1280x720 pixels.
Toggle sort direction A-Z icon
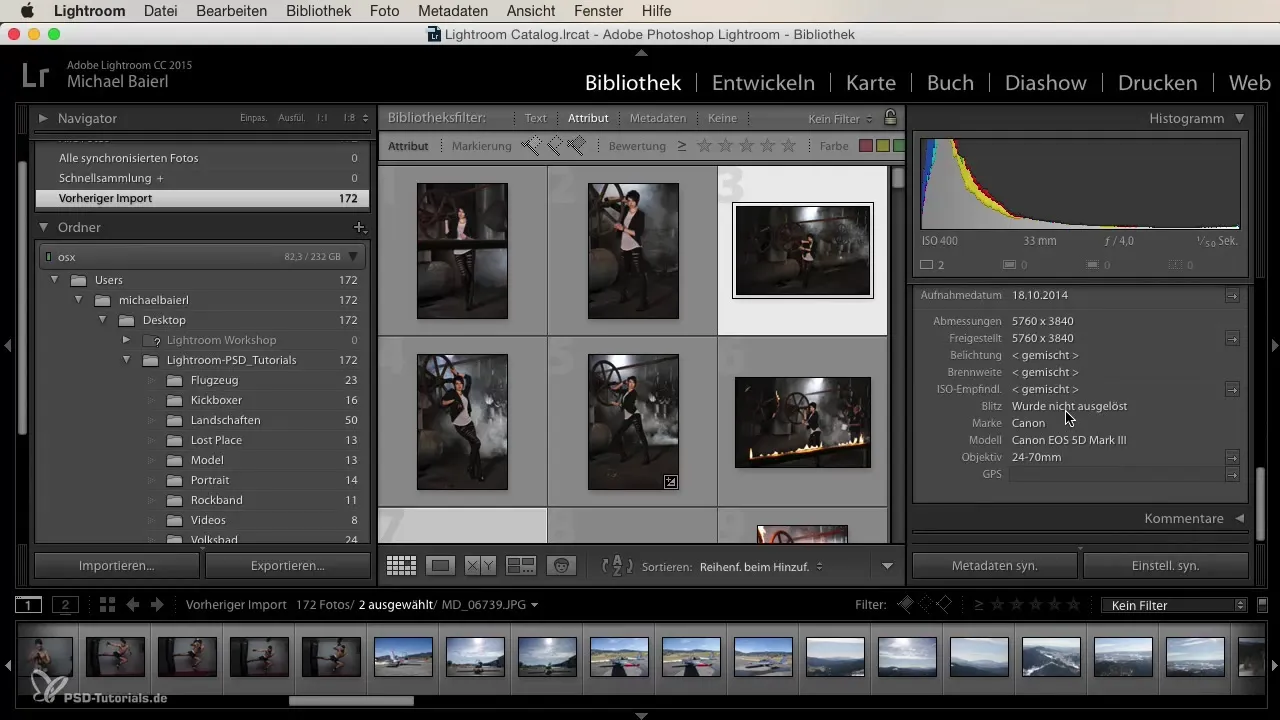pyautogui.click(x=617, y=566)
